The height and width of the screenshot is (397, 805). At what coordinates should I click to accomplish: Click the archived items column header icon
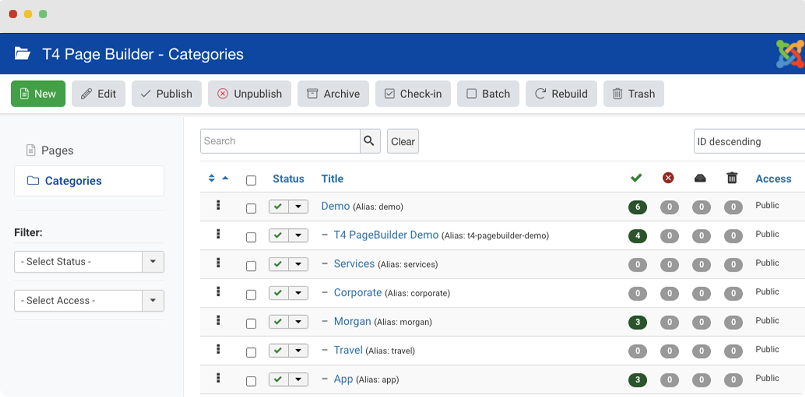pos(700,178)
